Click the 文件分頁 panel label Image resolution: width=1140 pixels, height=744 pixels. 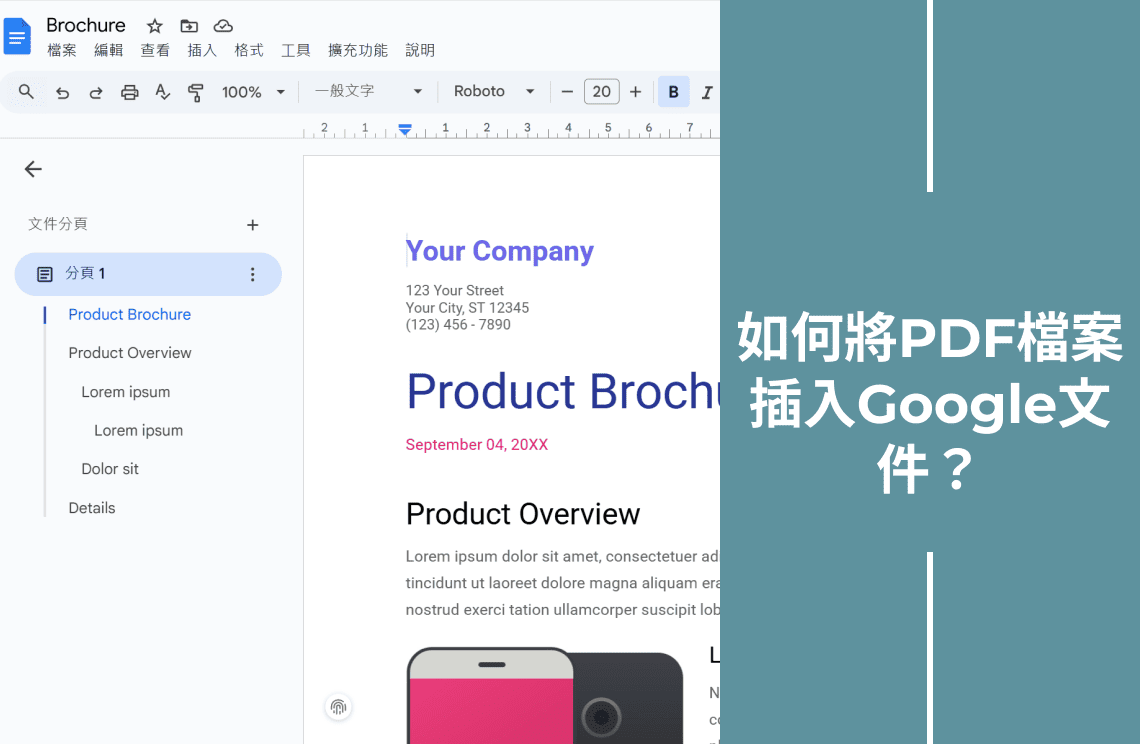point(58,224)
